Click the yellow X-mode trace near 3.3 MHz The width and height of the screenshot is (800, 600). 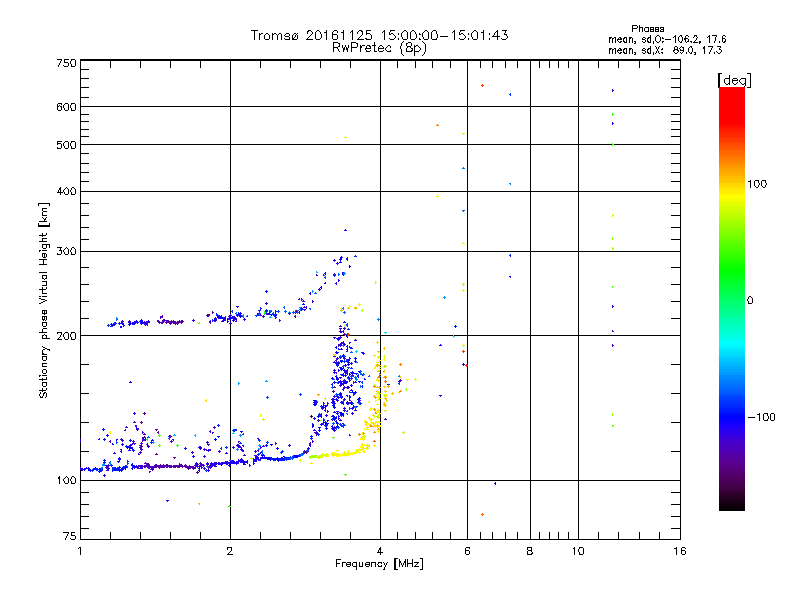click(339, 453)
